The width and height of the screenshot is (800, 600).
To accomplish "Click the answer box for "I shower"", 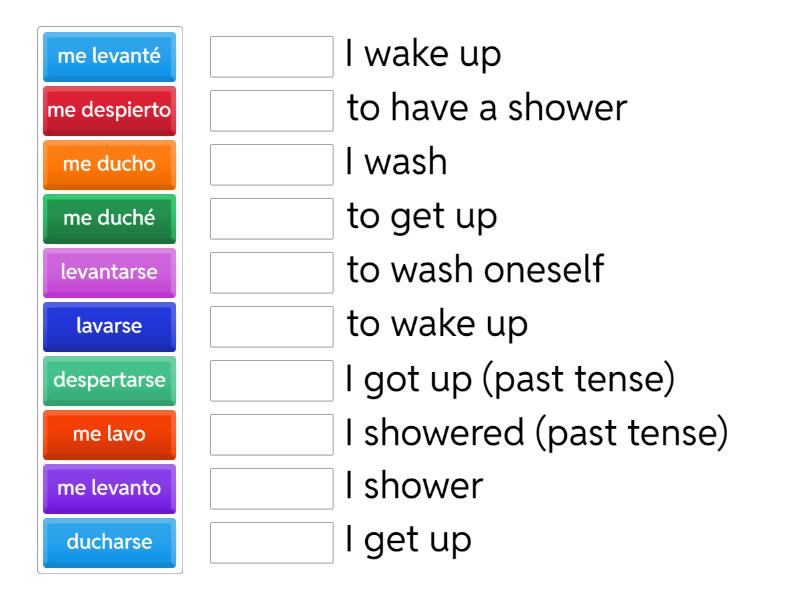I will click(x=272, y=489).
